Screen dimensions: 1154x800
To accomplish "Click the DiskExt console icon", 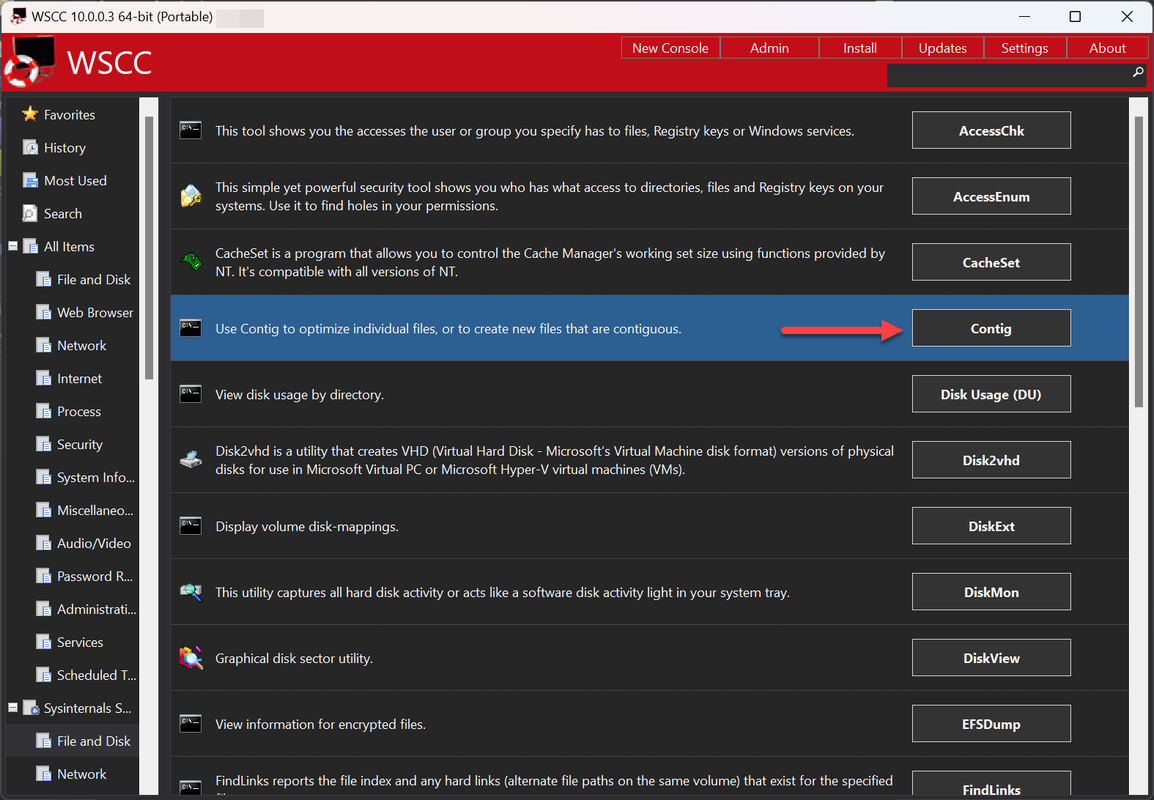I will [x=191, y=526].
